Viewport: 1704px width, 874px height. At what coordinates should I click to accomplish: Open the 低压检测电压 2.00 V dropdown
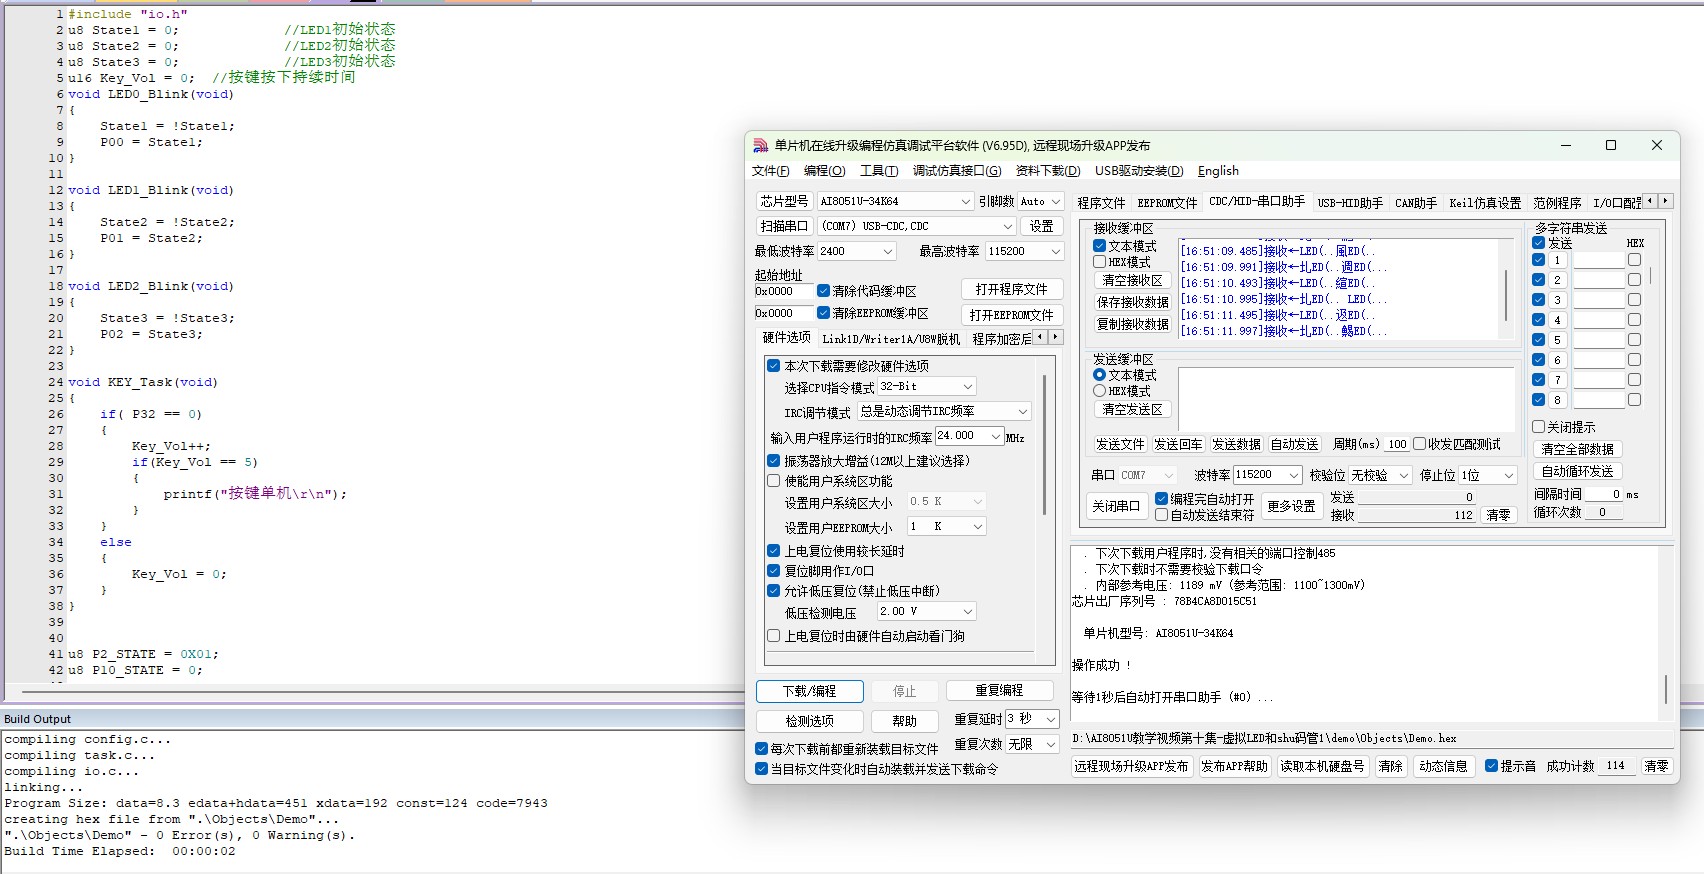(926, 611)
